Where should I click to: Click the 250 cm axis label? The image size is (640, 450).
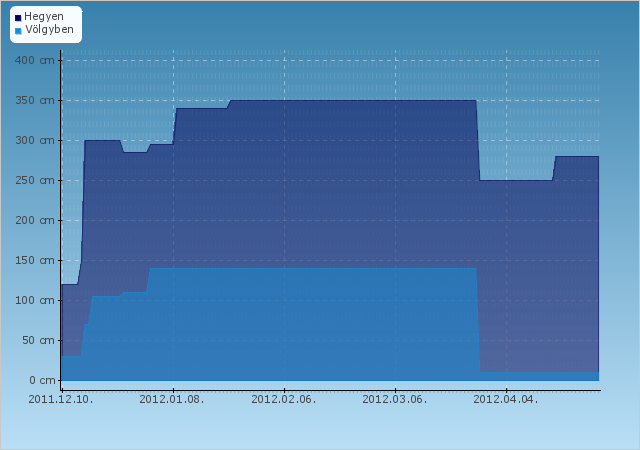pyautogui.click(x=34, y=180)
